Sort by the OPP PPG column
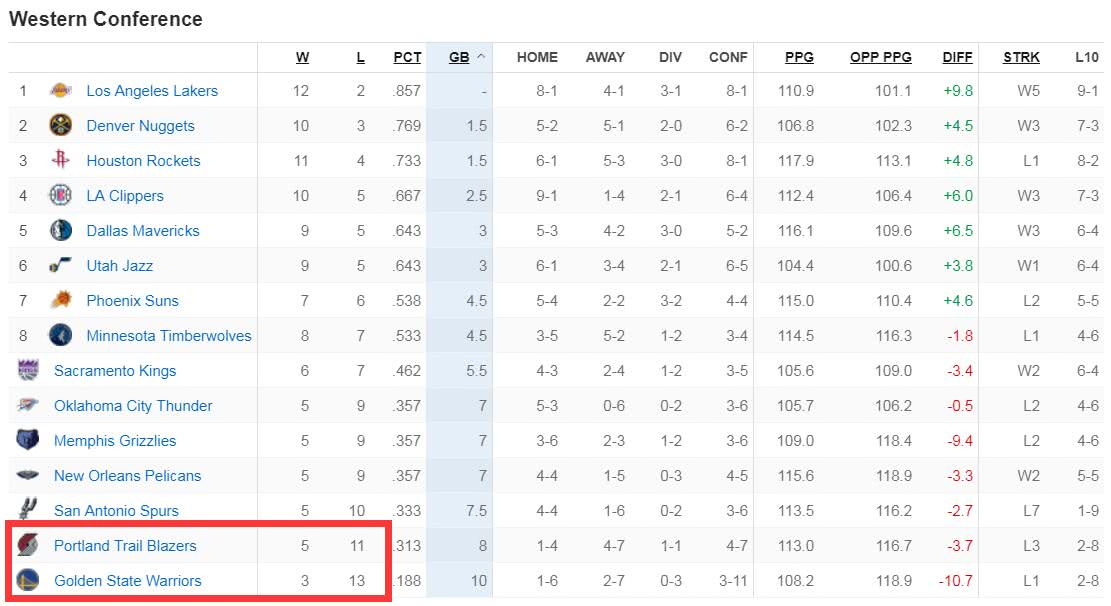The height and width of the screenshot is (606, 1111). 881,57
